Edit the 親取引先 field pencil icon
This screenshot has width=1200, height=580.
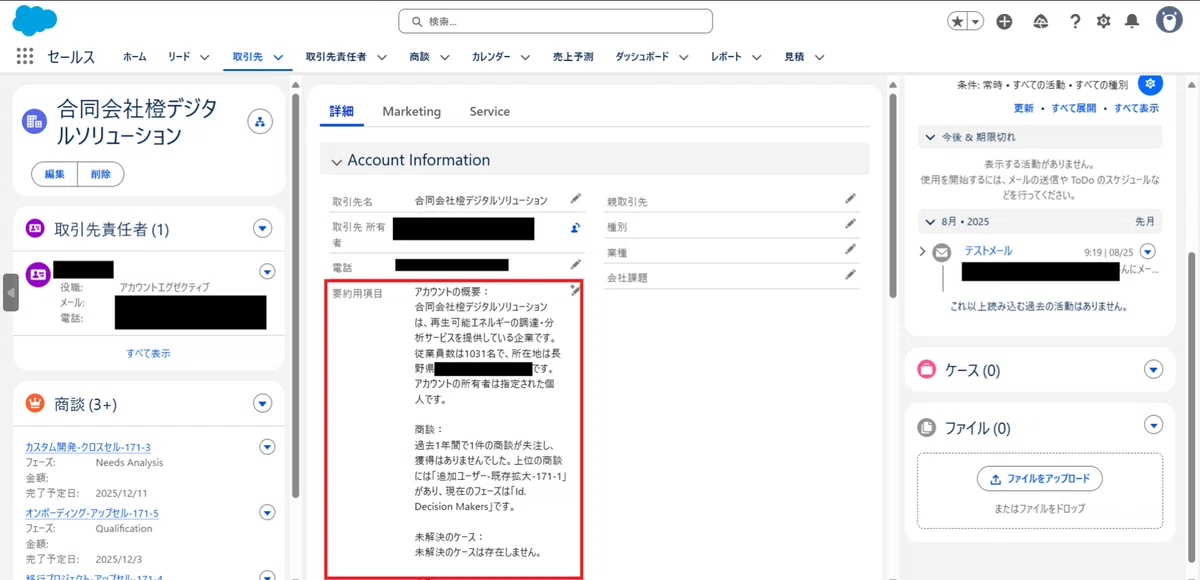[851, 199]
